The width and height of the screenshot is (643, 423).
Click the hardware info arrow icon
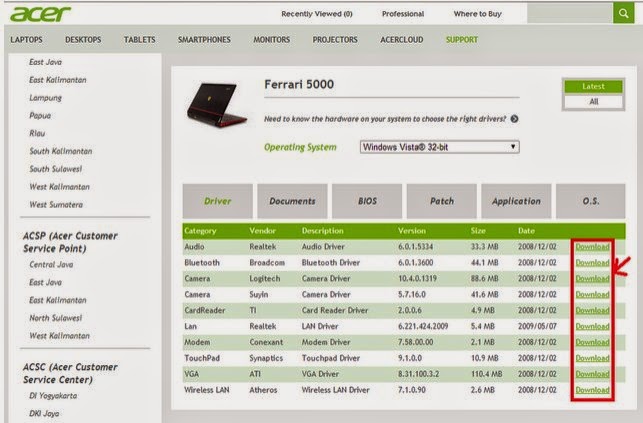pos(514,119)
